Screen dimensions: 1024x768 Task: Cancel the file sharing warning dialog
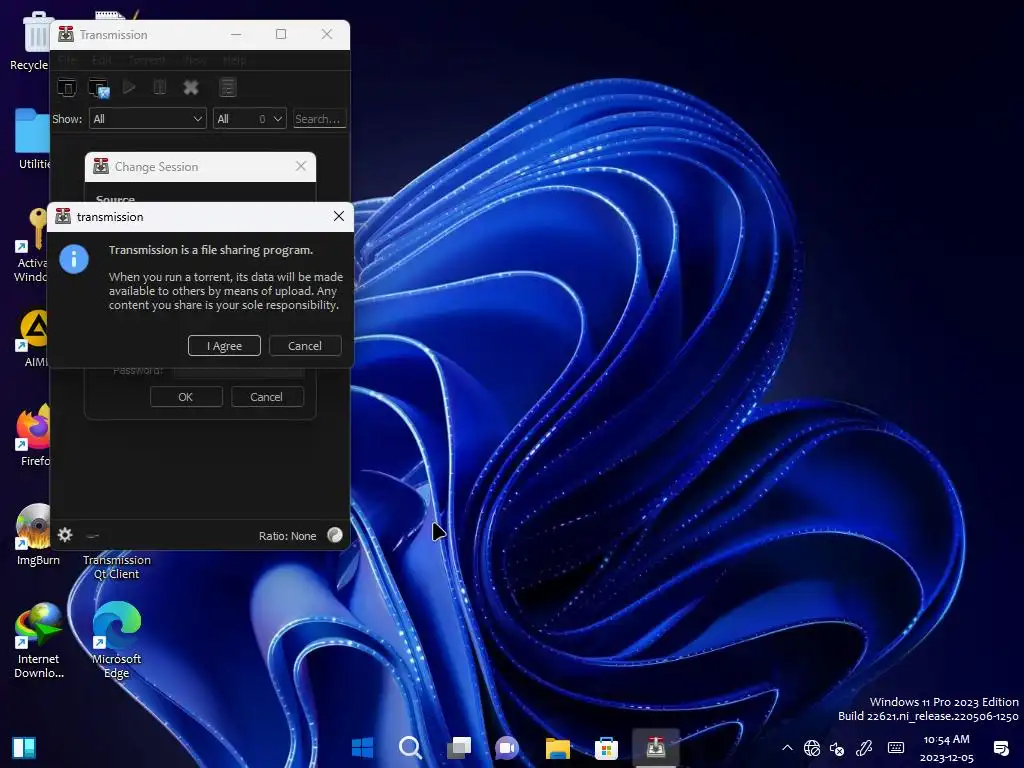tap(305, 345)
